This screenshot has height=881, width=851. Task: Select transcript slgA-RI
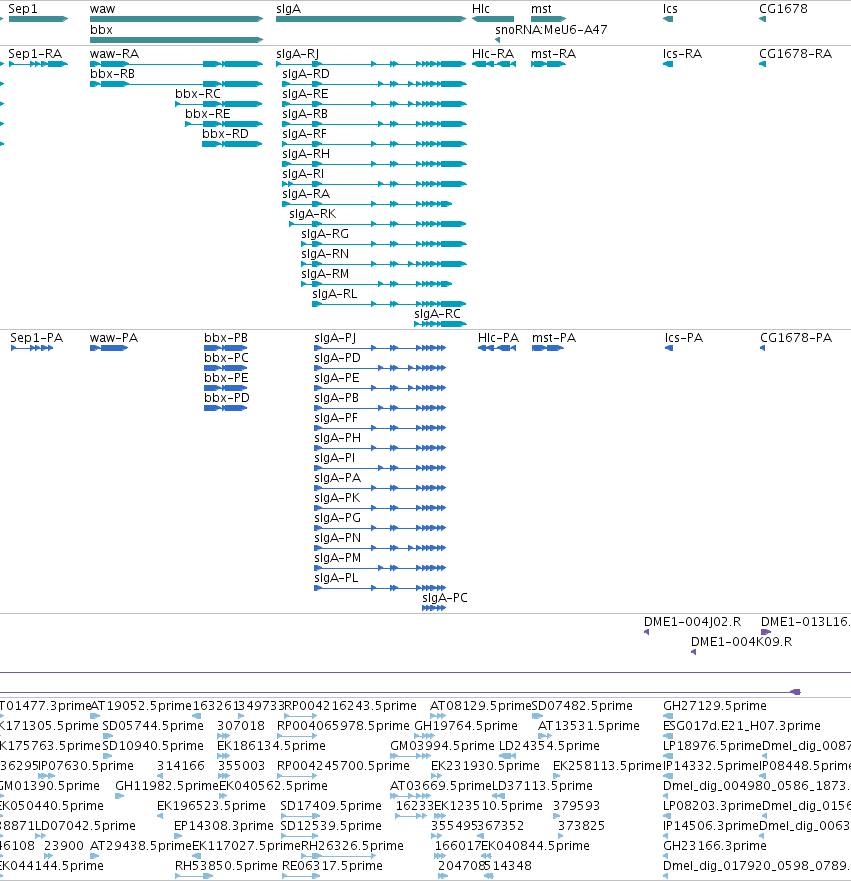[x=374, y=184]
